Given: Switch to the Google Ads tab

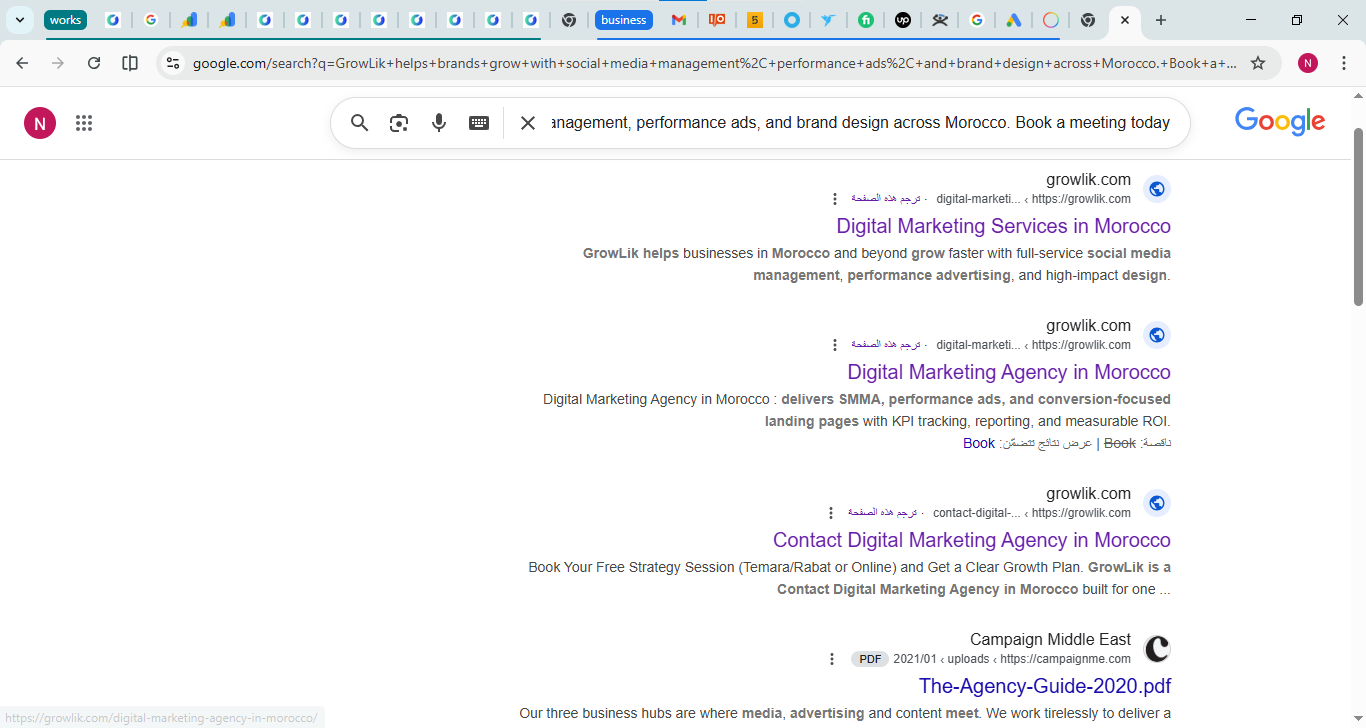Looking at the screenshot, I should (x=1013, y=20).
